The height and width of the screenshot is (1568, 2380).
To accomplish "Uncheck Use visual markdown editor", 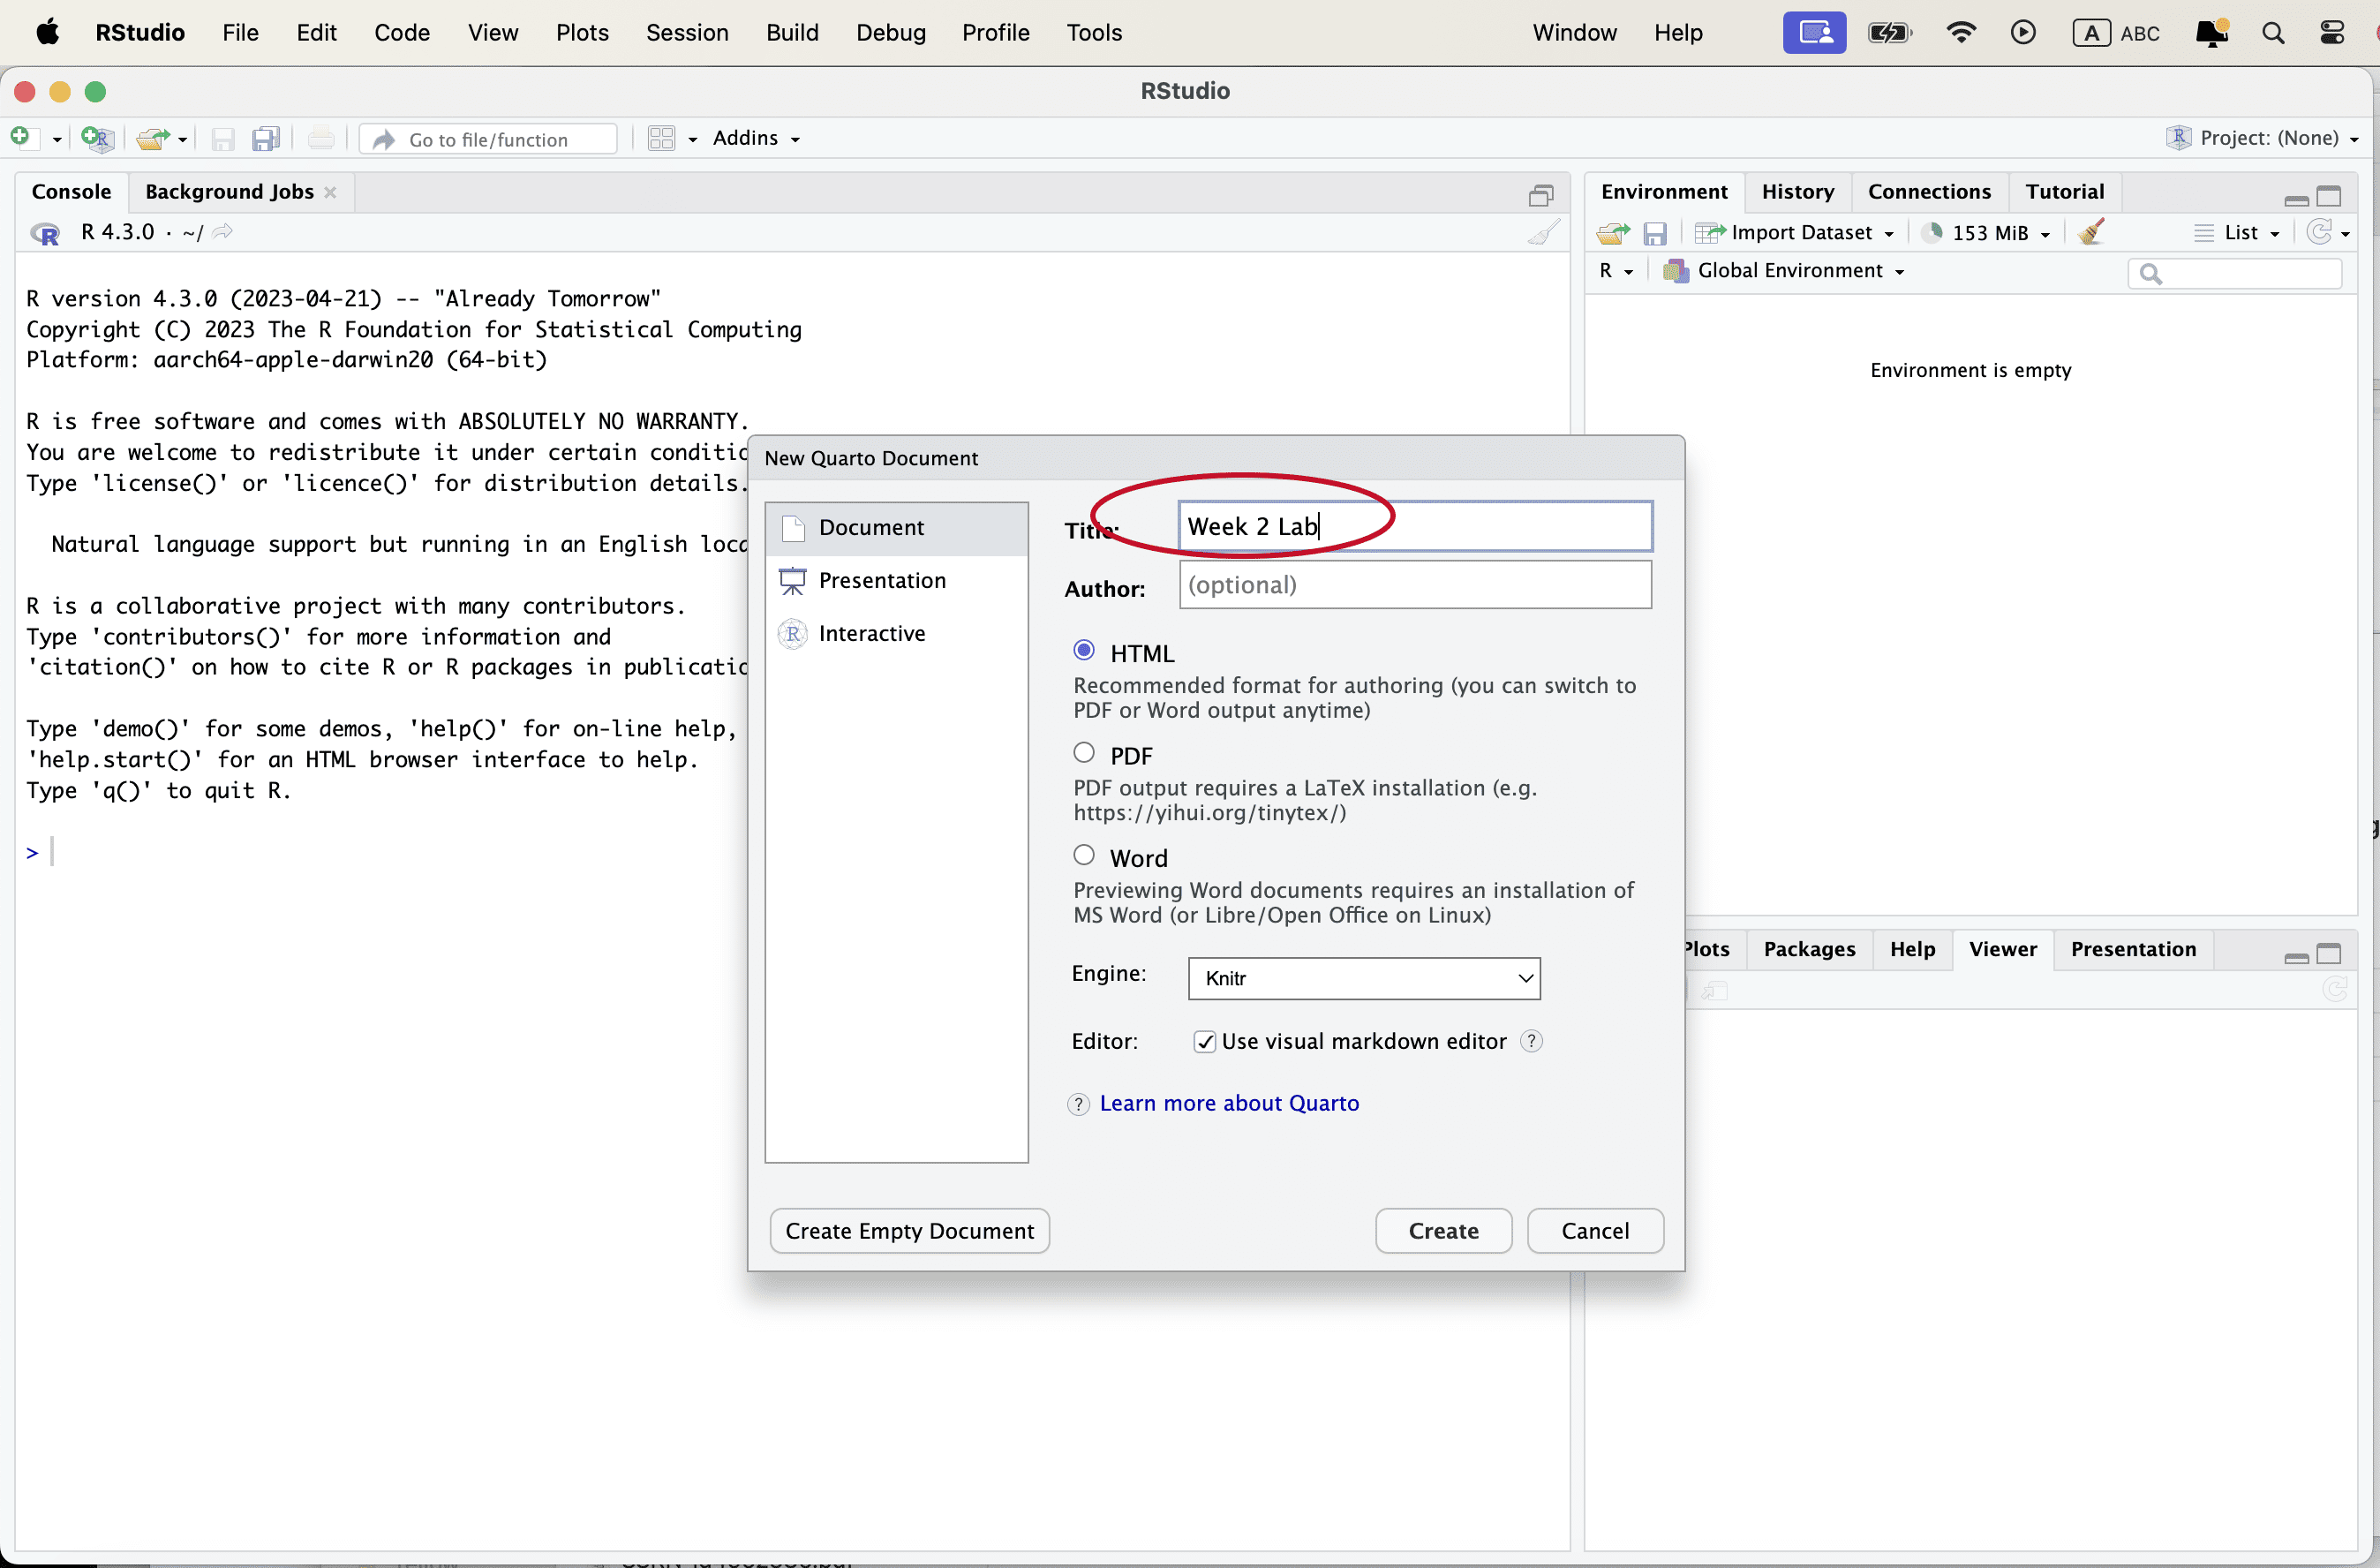I will click(x=1205, y=1041).
